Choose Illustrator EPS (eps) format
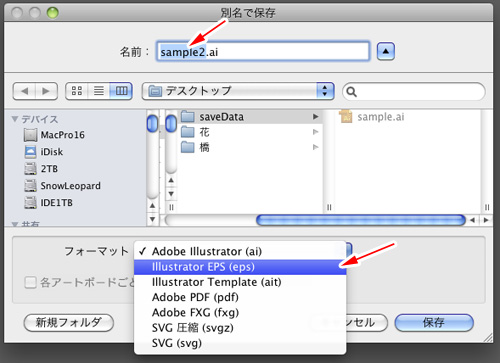Screen dimensions: 500x363 click(x=240, y=267)
